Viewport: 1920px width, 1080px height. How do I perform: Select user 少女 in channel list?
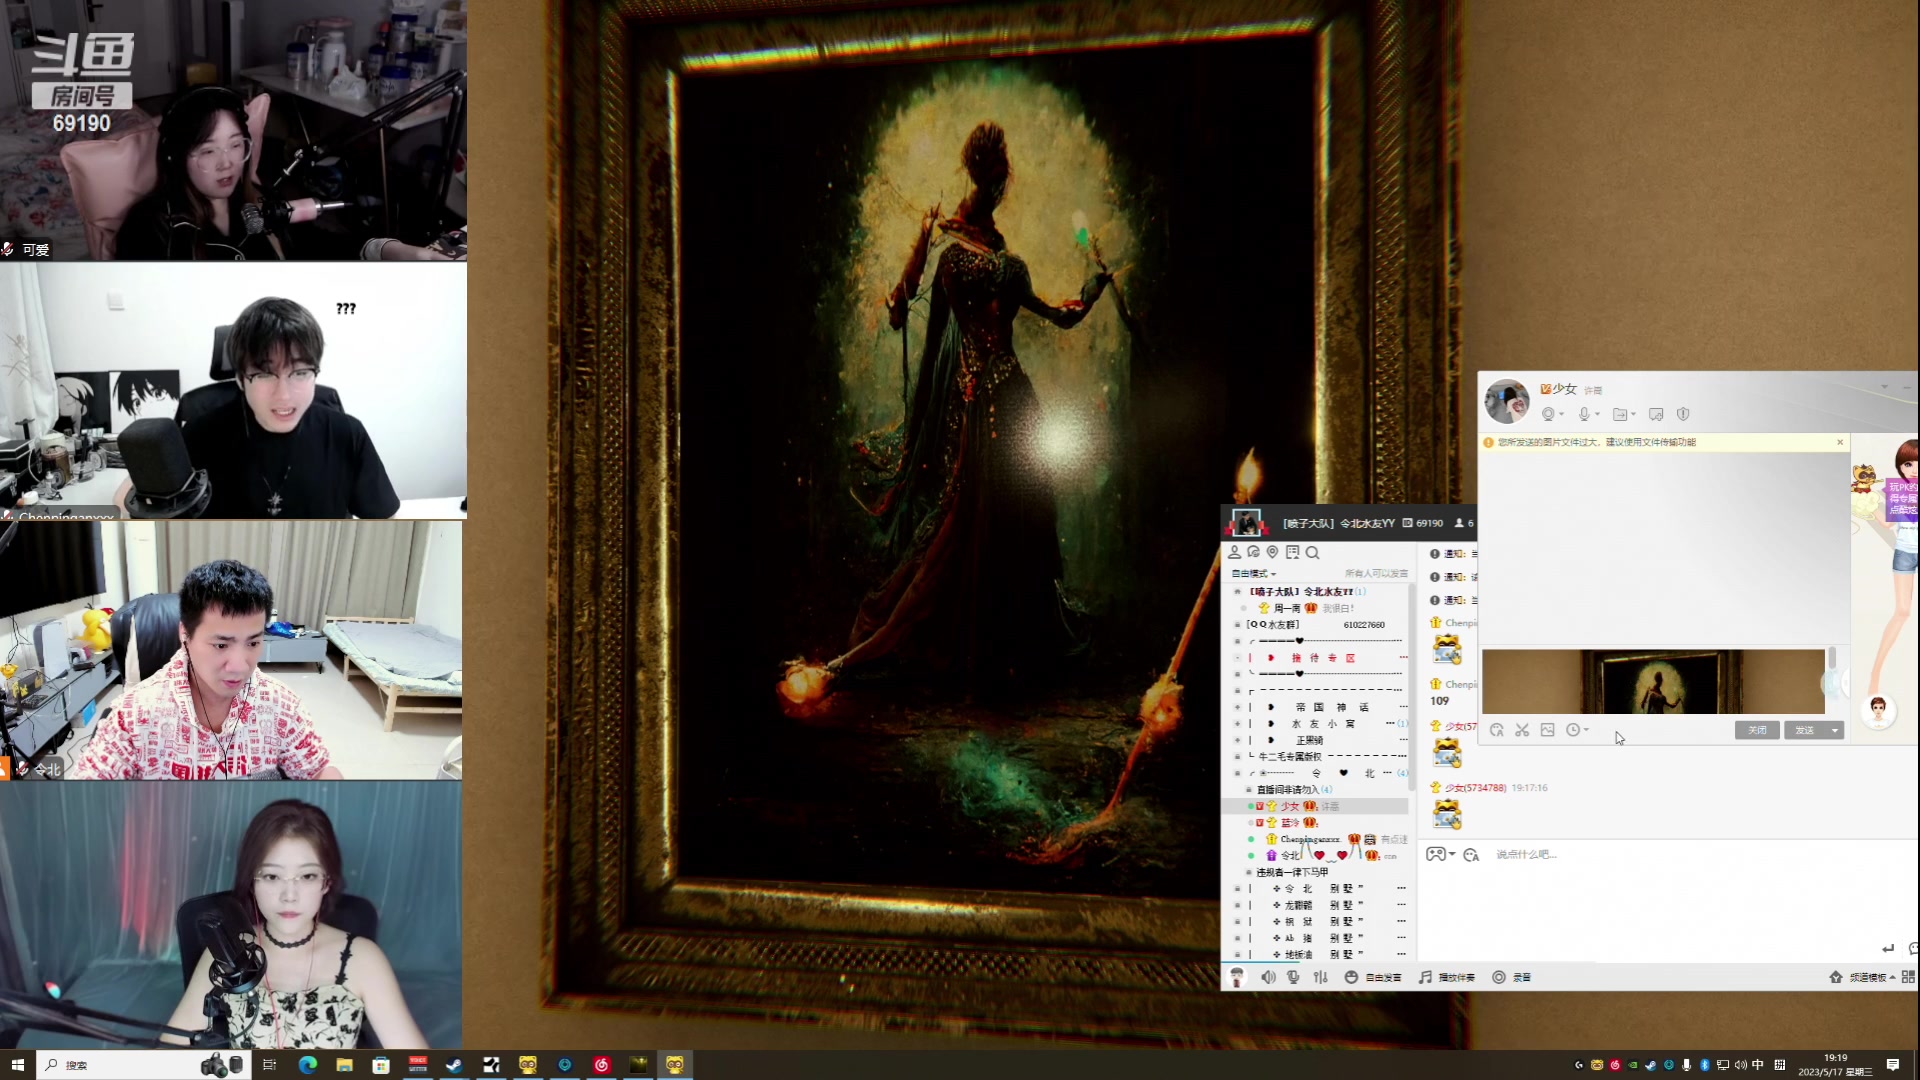coord(1316,806)
